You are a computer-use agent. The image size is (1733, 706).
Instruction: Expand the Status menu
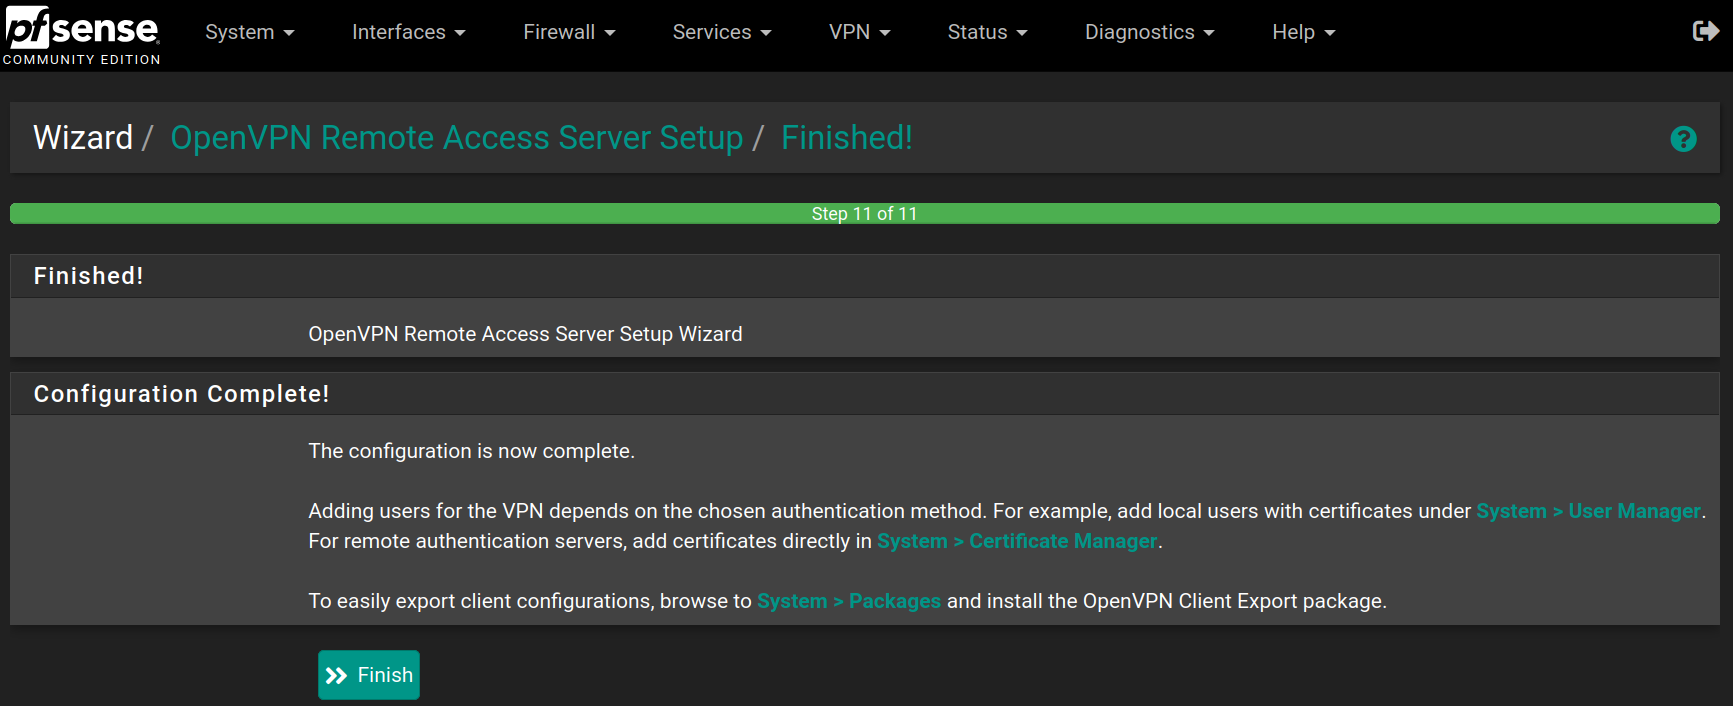point(988,32)
